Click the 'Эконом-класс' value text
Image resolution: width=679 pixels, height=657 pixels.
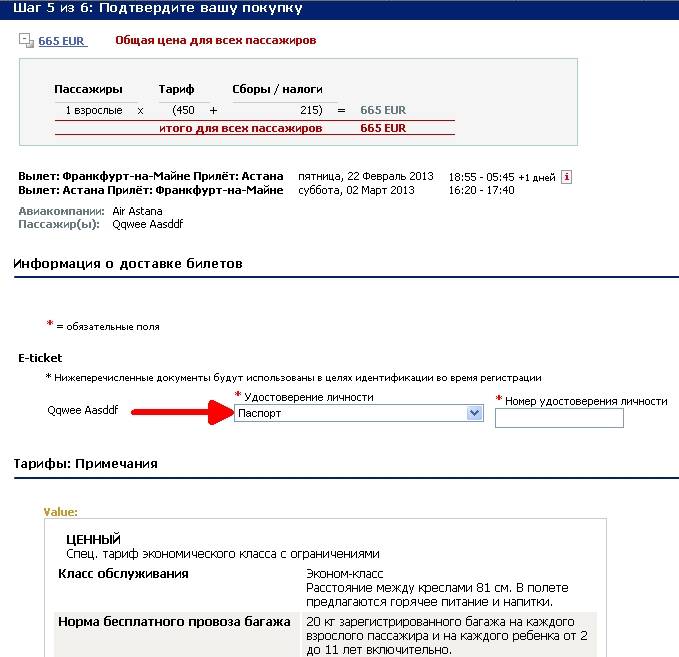point(345,574)
